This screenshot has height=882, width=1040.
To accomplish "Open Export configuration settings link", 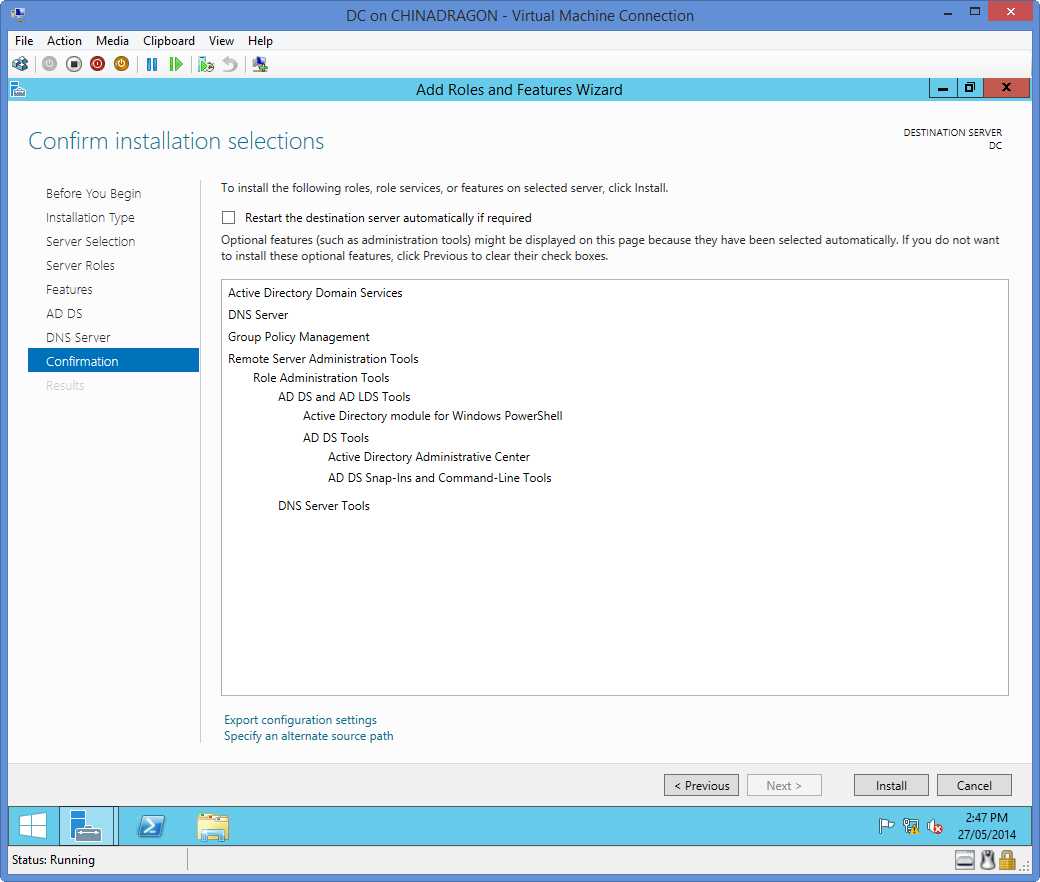I will 300,720.
